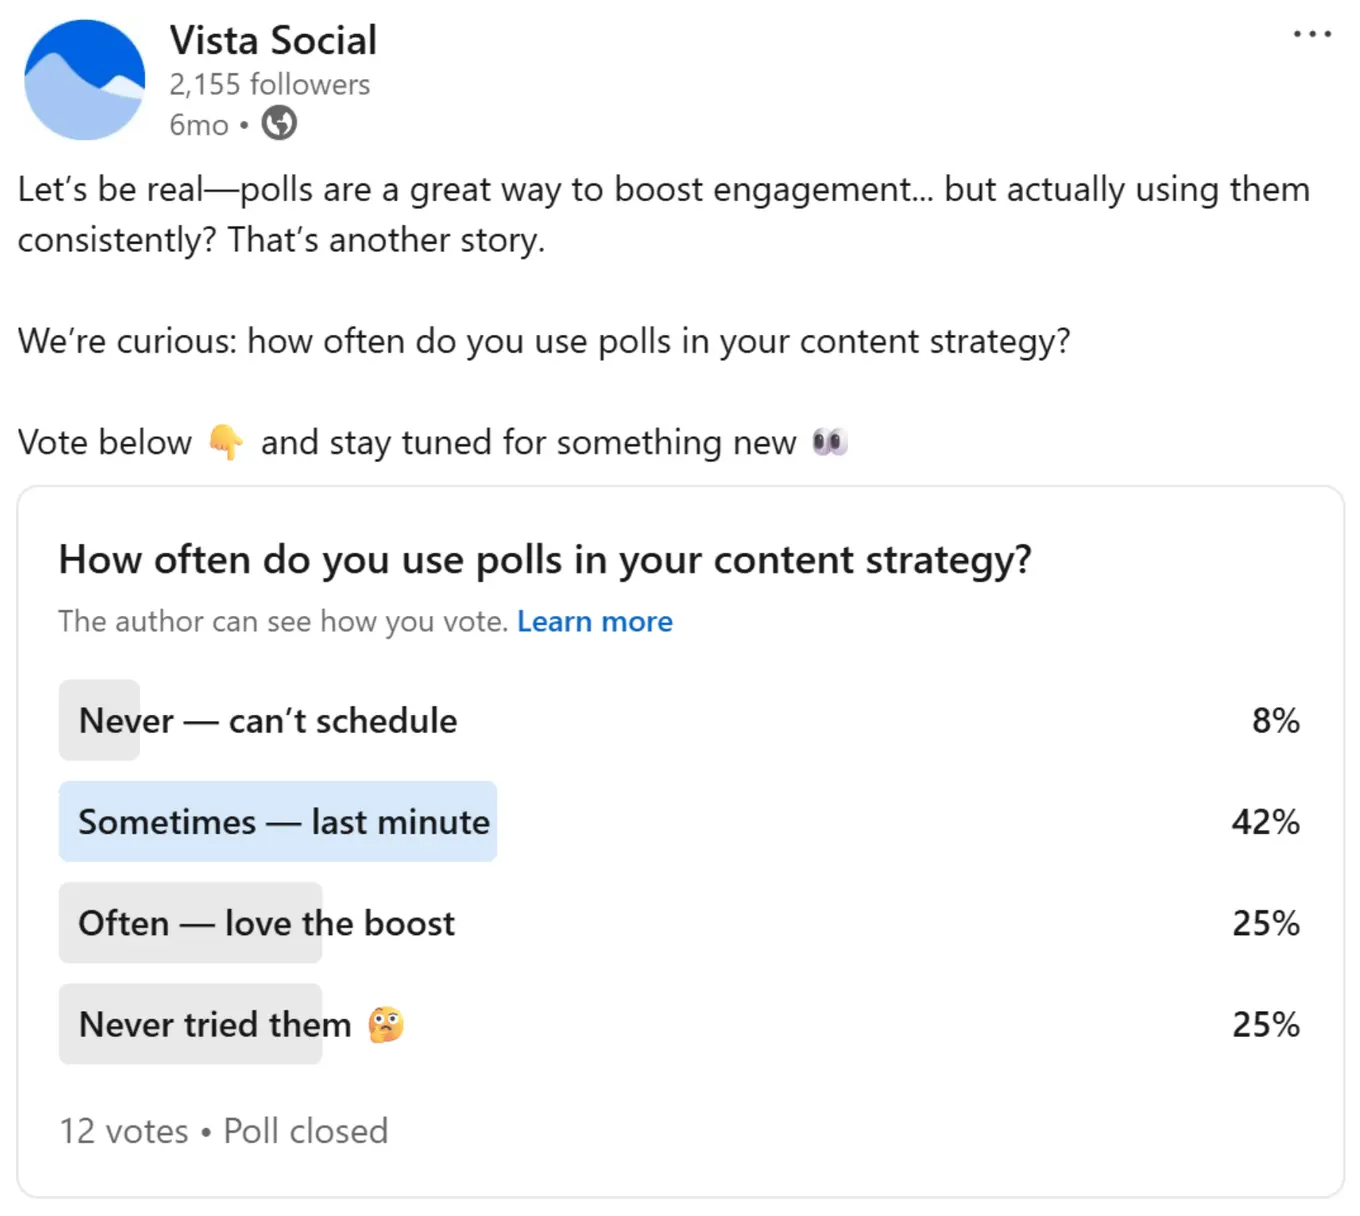
Task: Pick the "Never tried them" poll option
Action: [215, 1025]
